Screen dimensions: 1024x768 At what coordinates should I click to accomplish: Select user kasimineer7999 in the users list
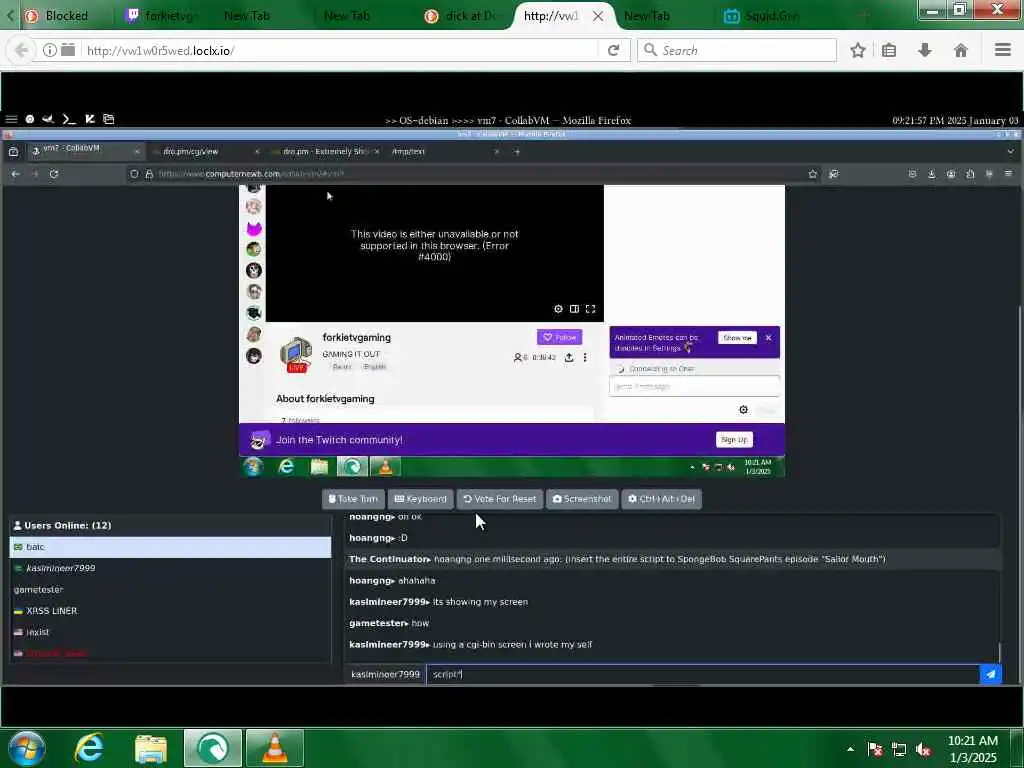(170, 568)
